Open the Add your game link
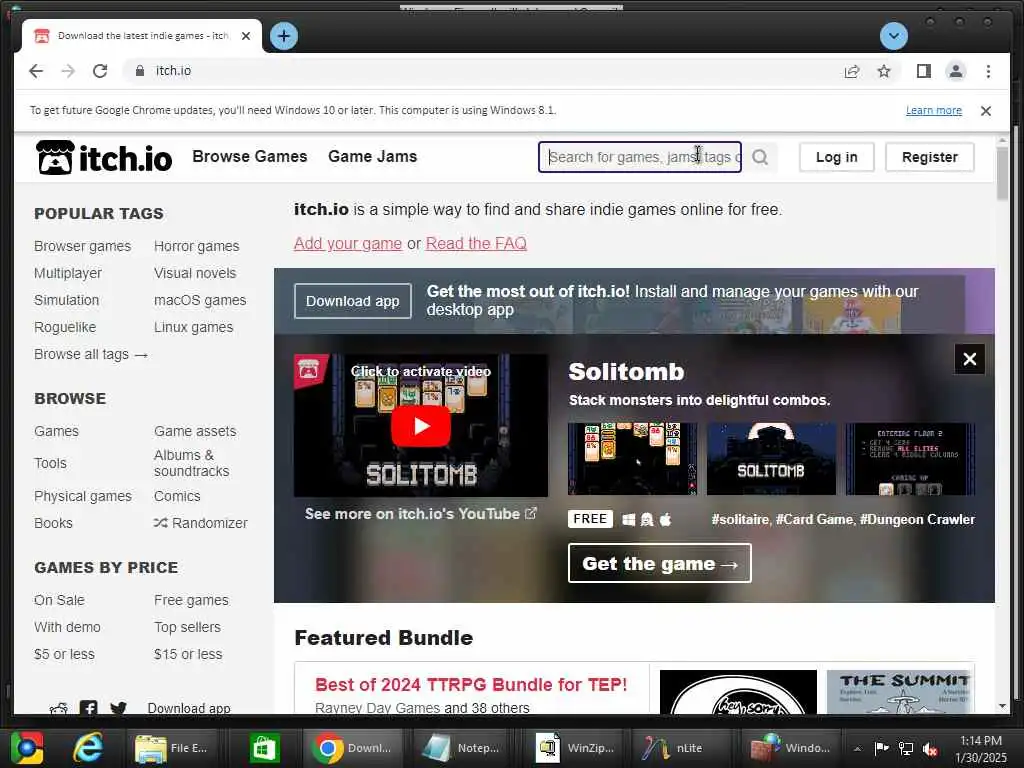Image resolution: width=1024 pixels, height=768 pixels. point(348,244)
